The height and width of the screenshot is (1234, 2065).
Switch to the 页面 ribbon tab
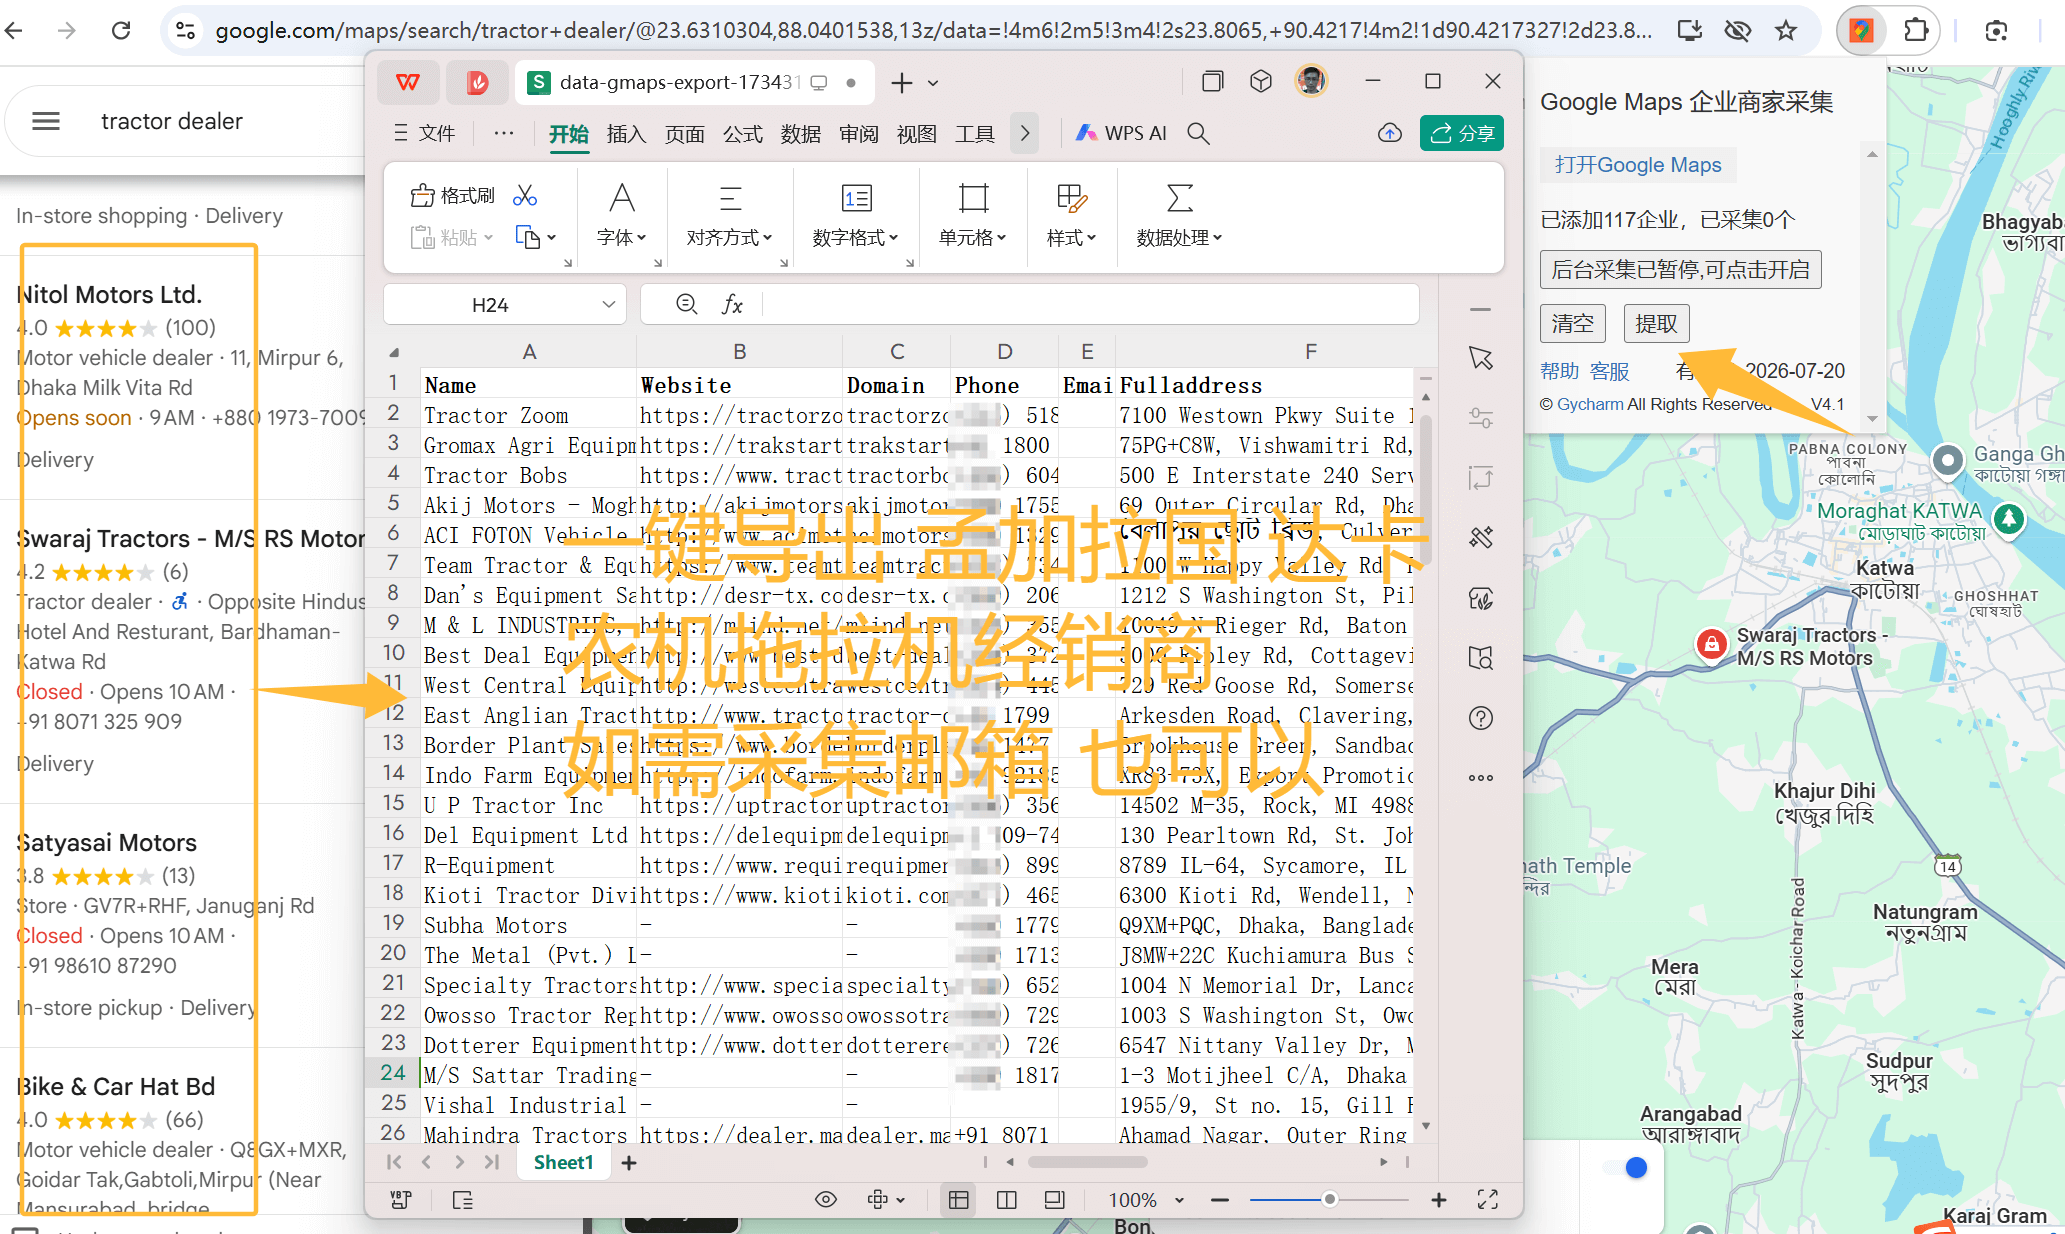pyautogui.click(x=684, y=134)
